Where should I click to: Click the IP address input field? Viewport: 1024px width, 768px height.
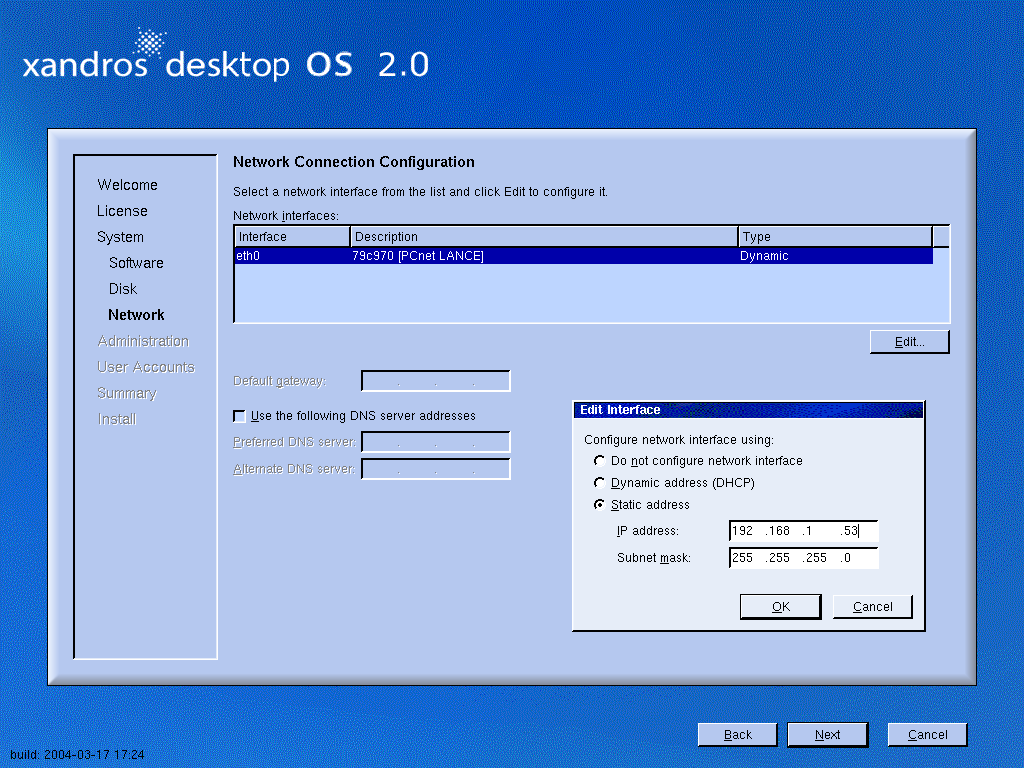[x=803, y=531]
